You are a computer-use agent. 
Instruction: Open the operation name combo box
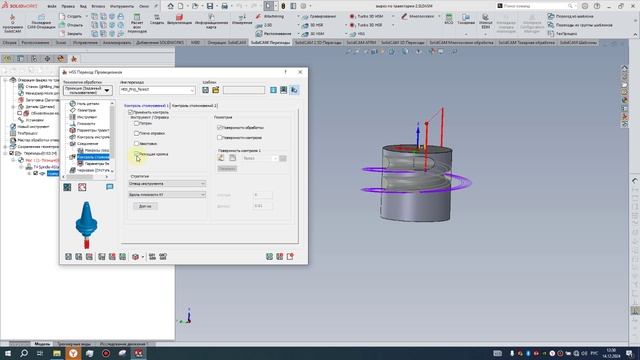pyautogui.click(x=157, y=90)
